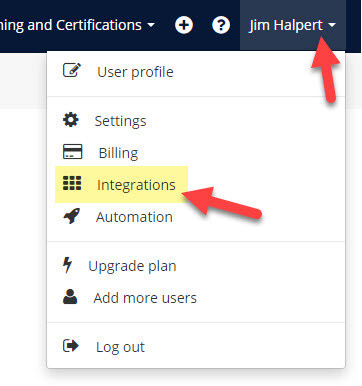The width and height of the screenshot is (362, 386).
Task: Open User profile menu item
Action: pos(135,72)
